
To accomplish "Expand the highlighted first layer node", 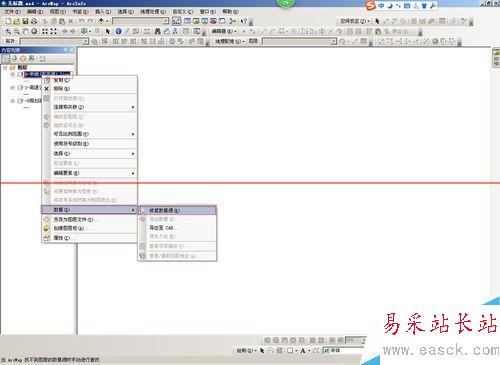I will 13,74.
